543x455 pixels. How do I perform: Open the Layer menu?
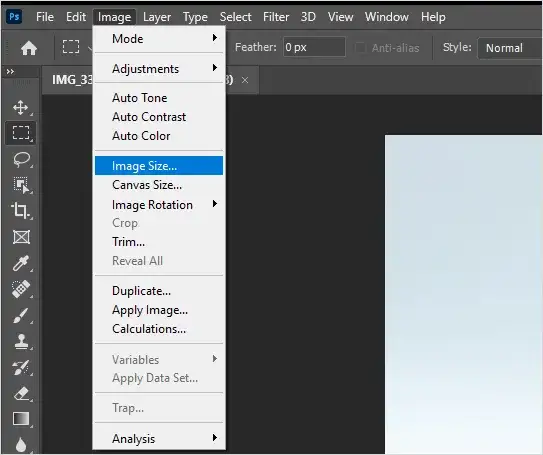(x=157, y=17)
